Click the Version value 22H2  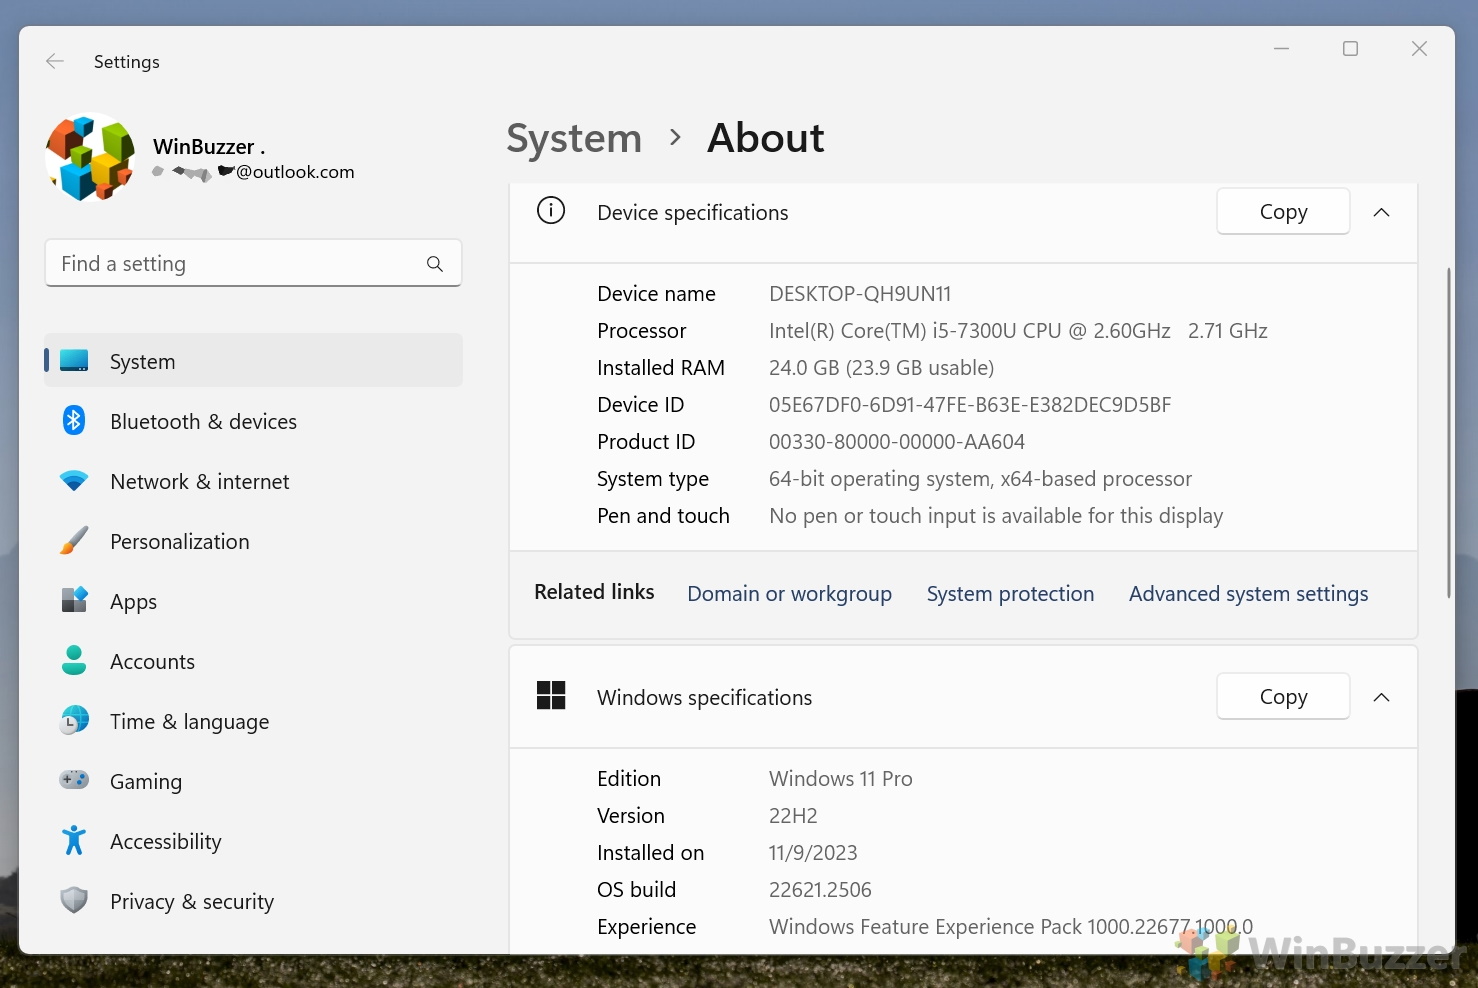793,816
